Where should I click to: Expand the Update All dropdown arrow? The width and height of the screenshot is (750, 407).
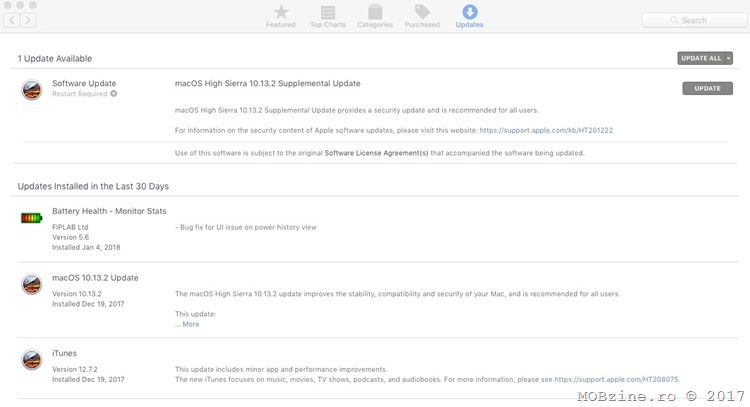click(x=729, y=59)
